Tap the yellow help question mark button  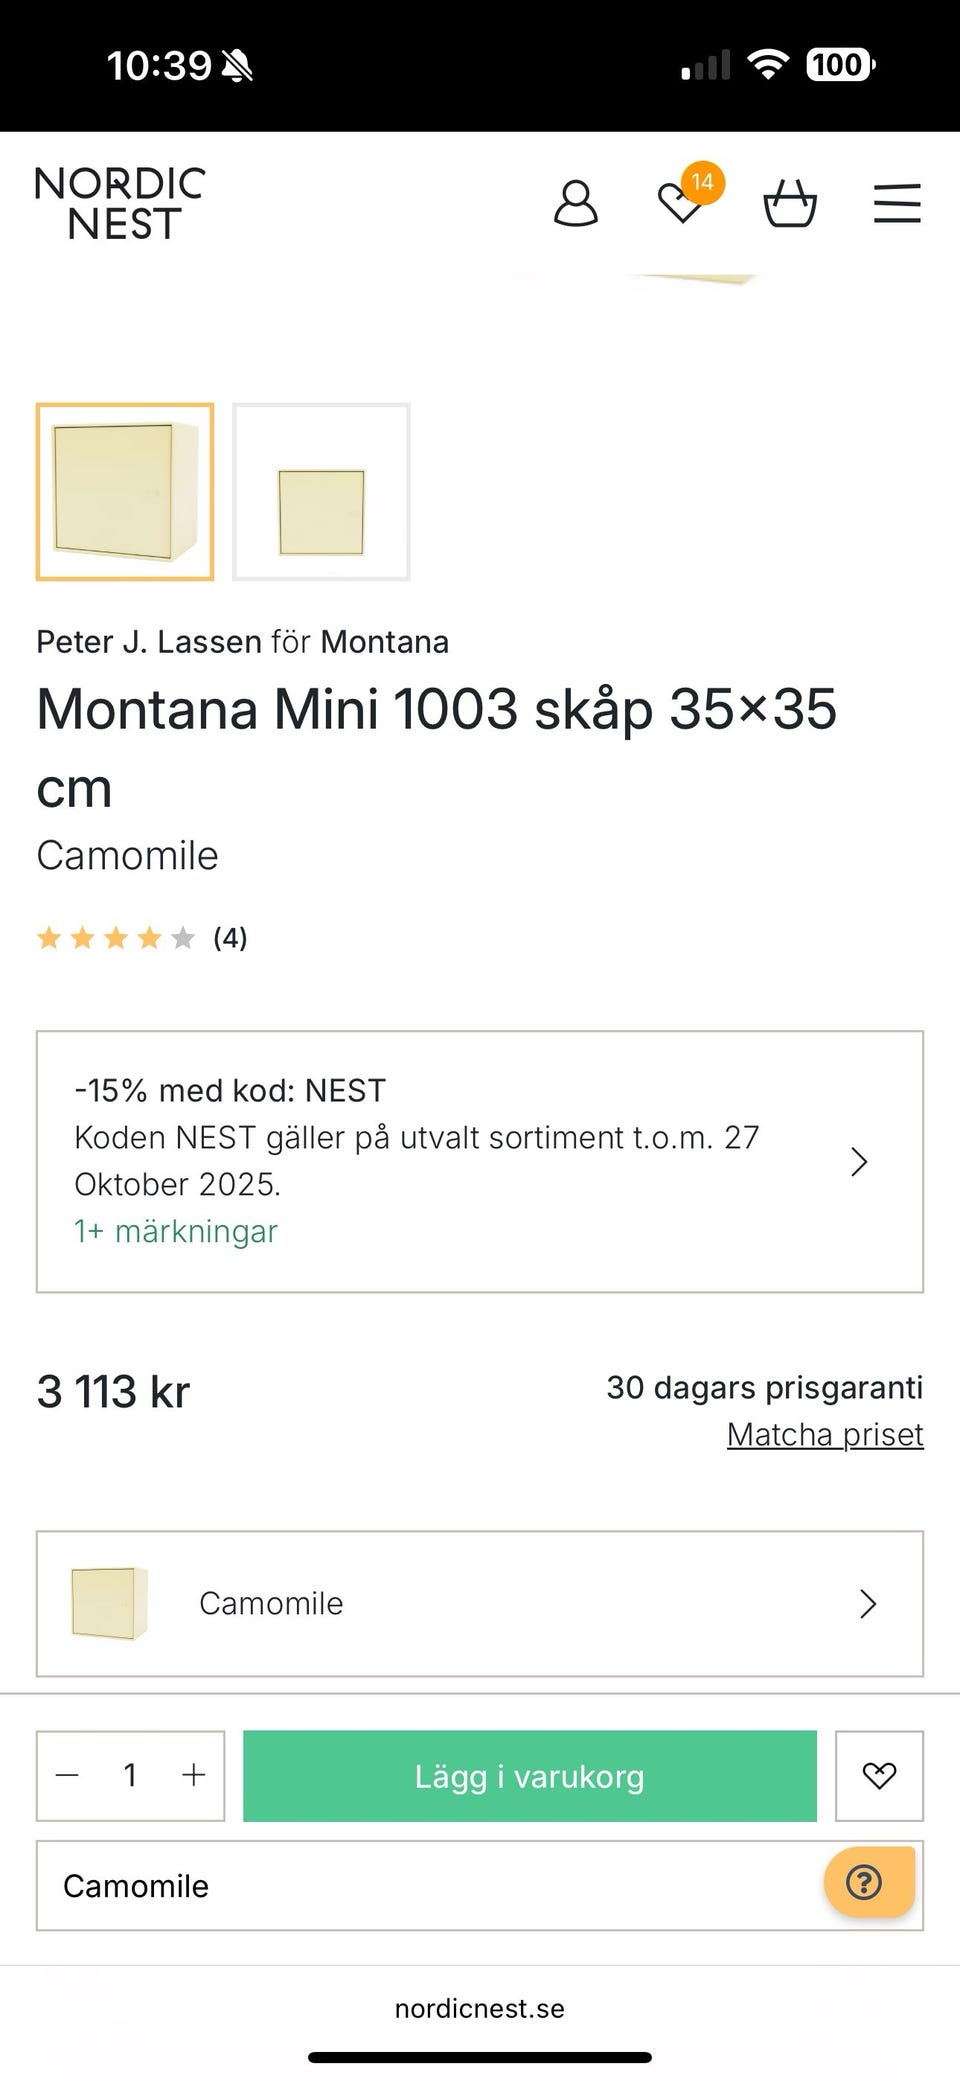pos(866,1882)
